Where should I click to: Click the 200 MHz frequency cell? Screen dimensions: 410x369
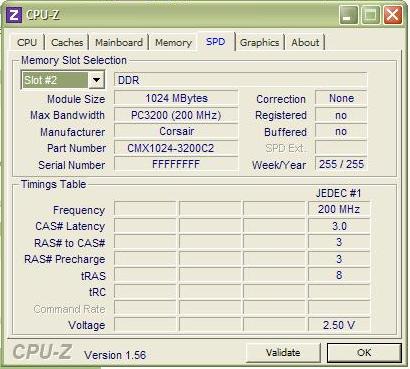click(339, 209)
